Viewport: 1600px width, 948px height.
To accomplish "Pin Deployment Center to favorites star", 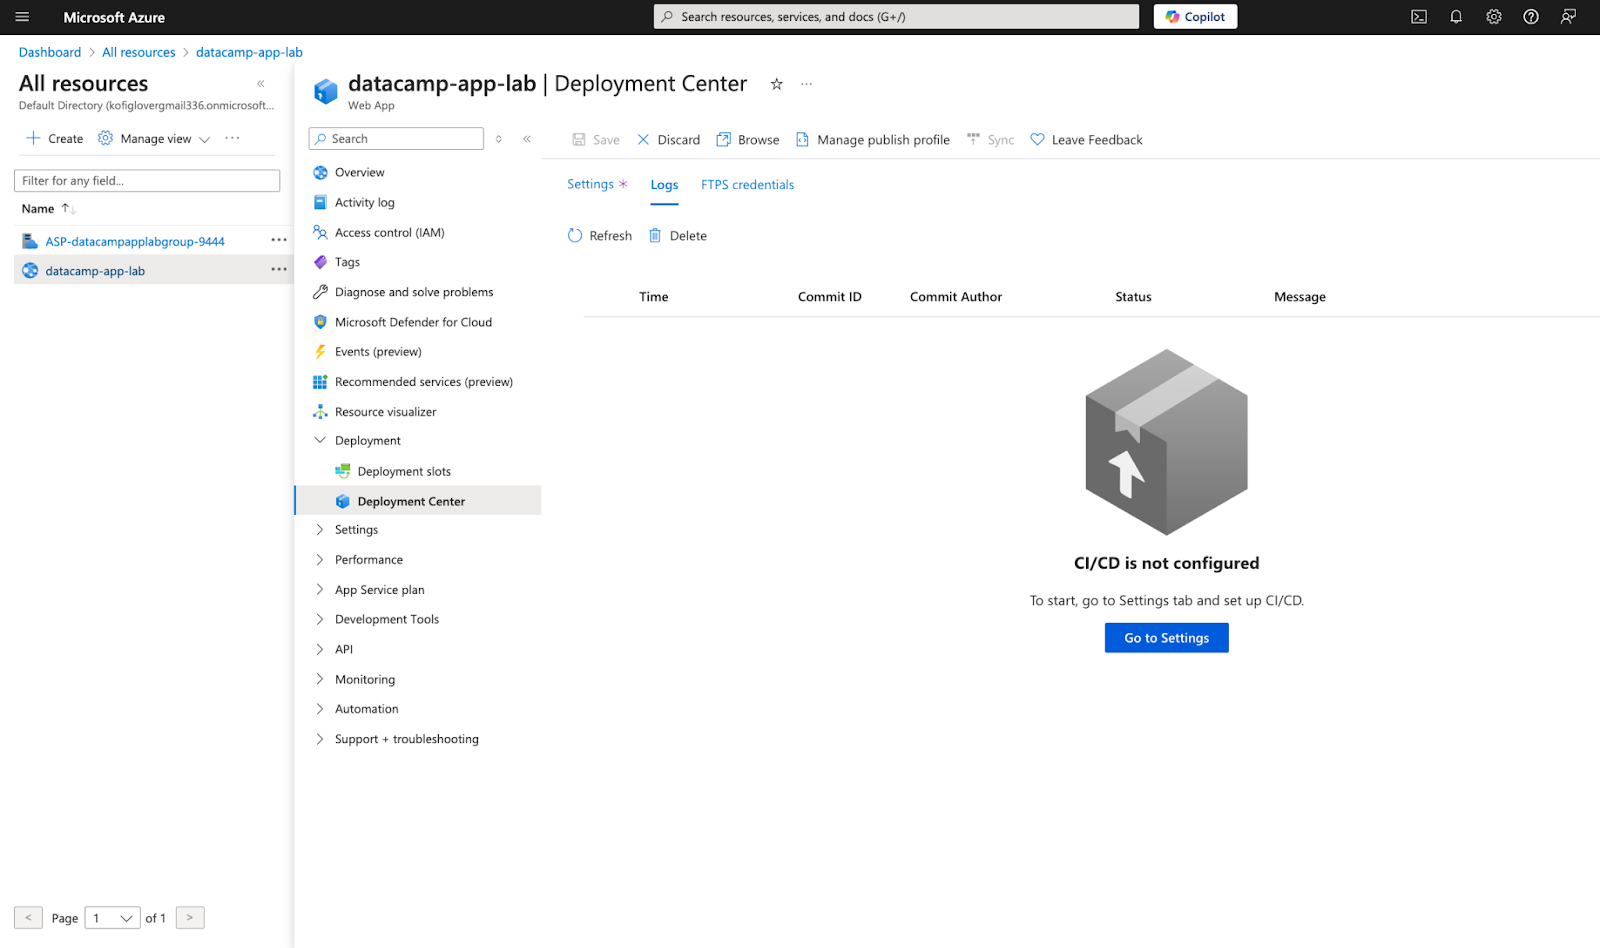I will click(776, 84).
